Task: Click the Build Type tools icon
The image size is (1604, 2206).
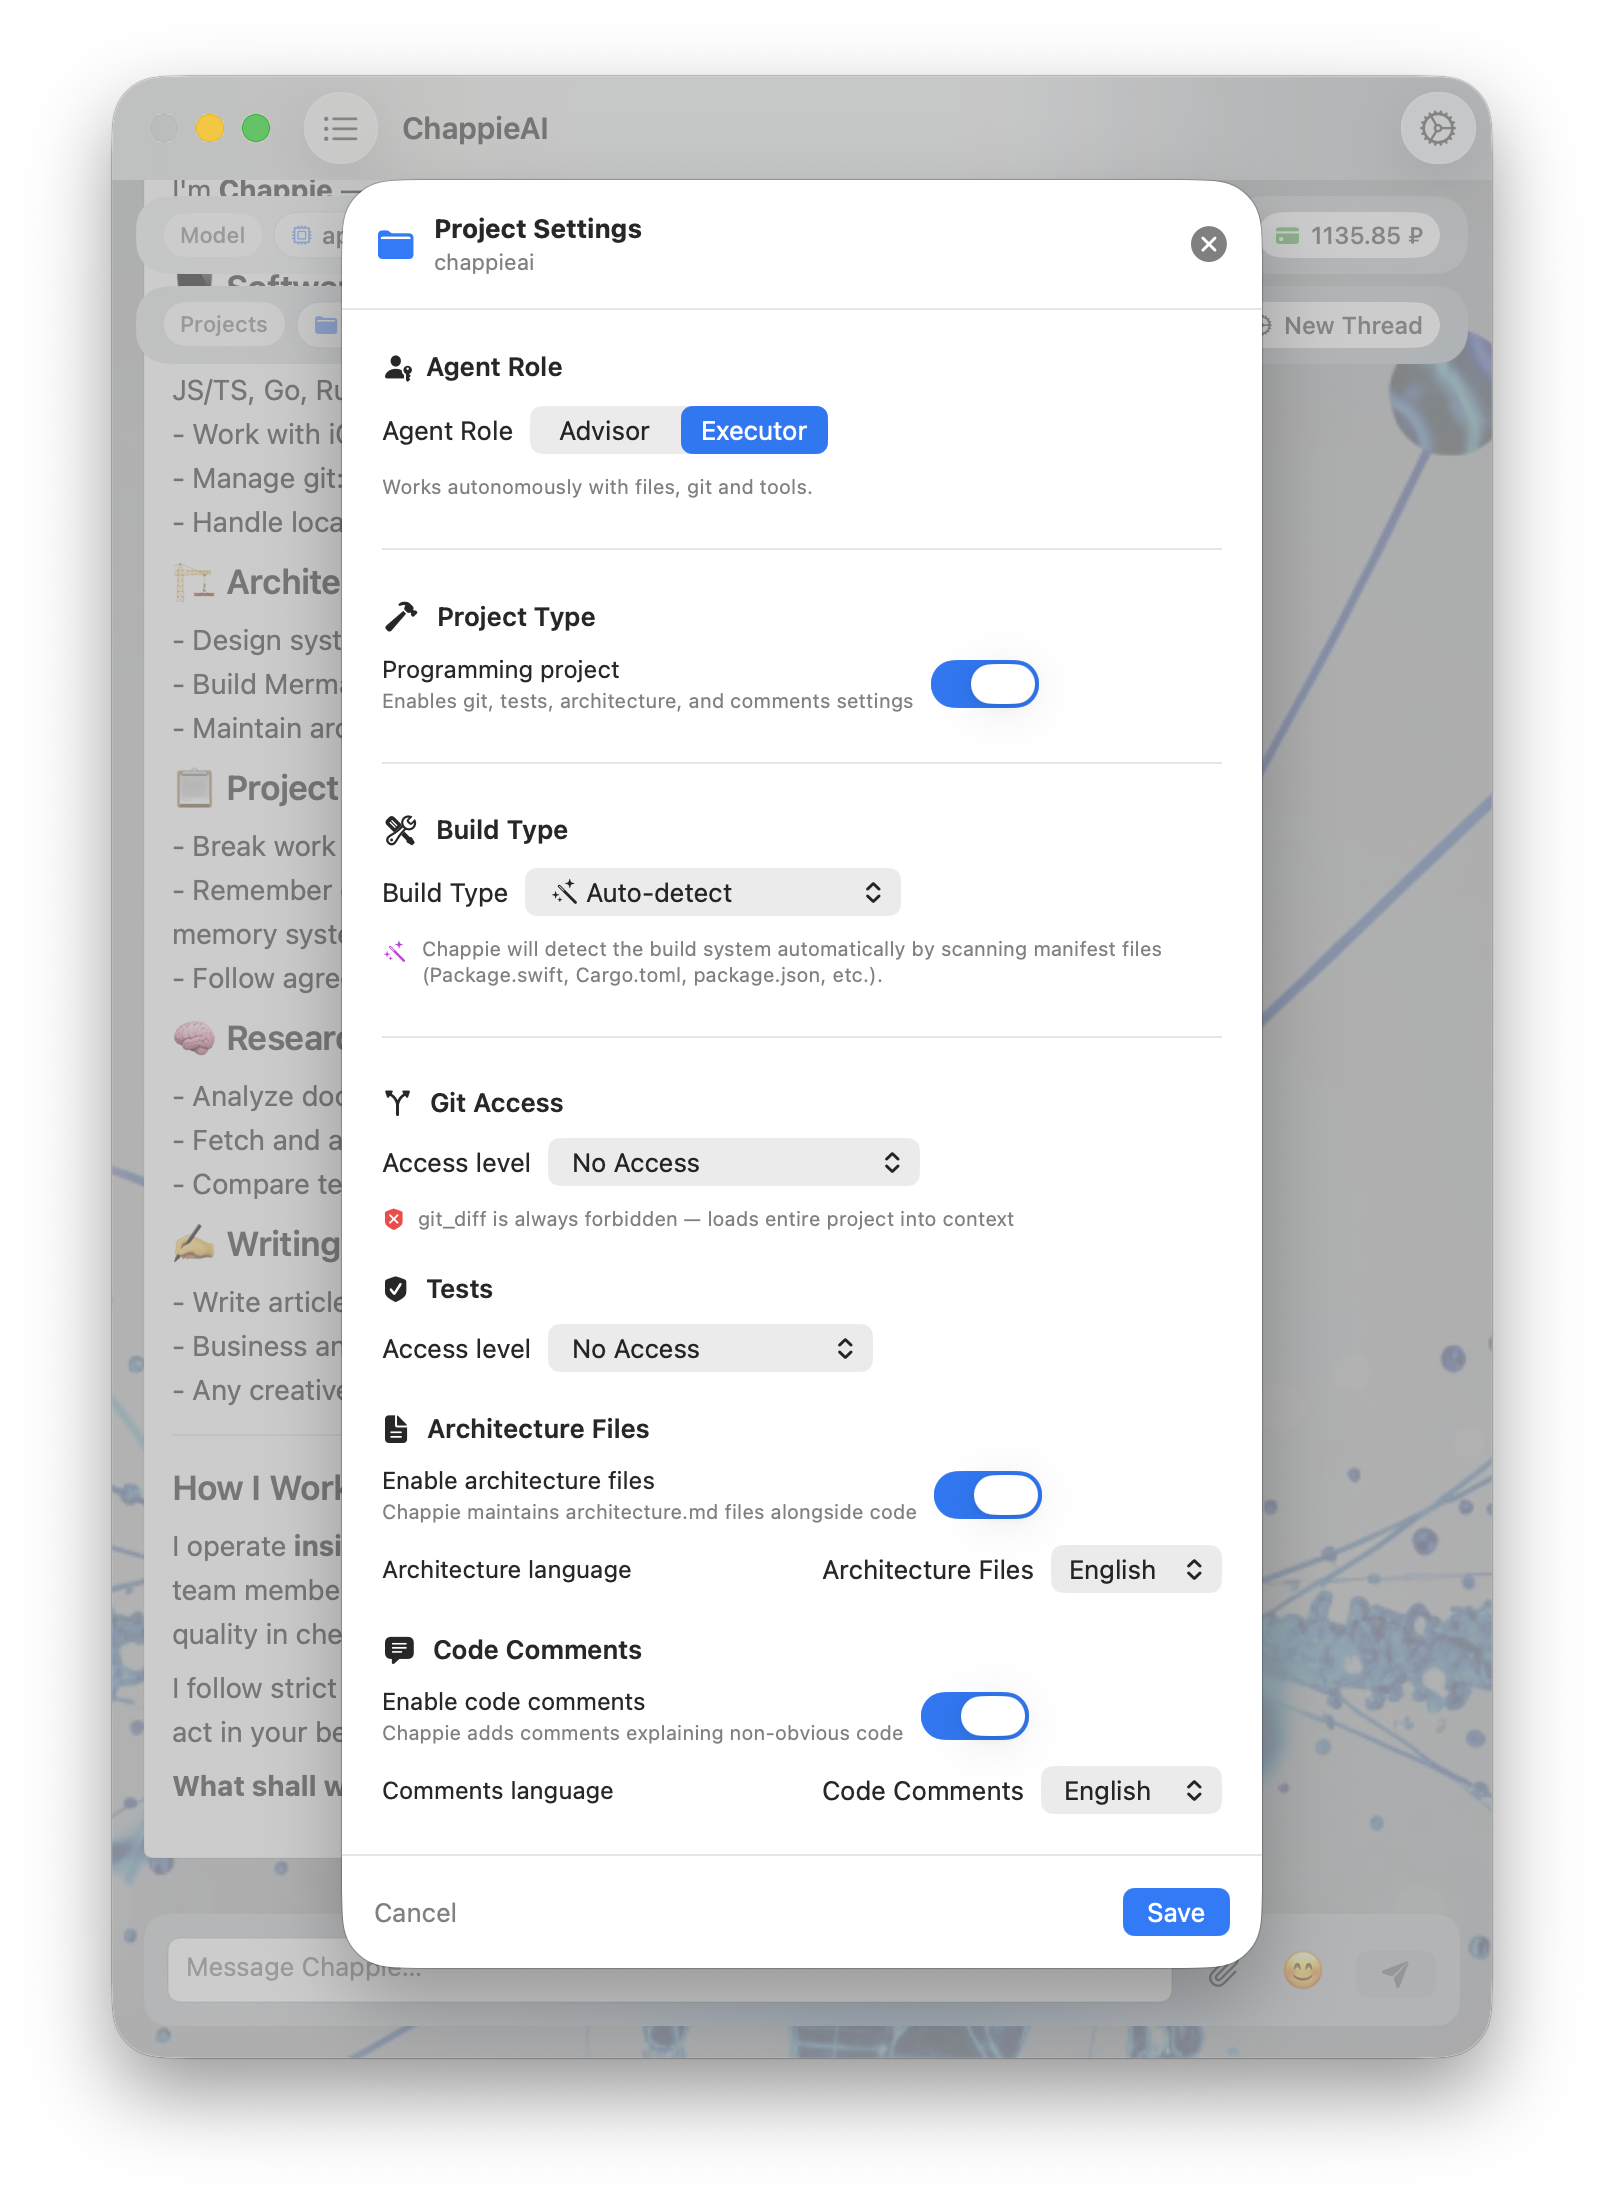Action: [401, 830]
